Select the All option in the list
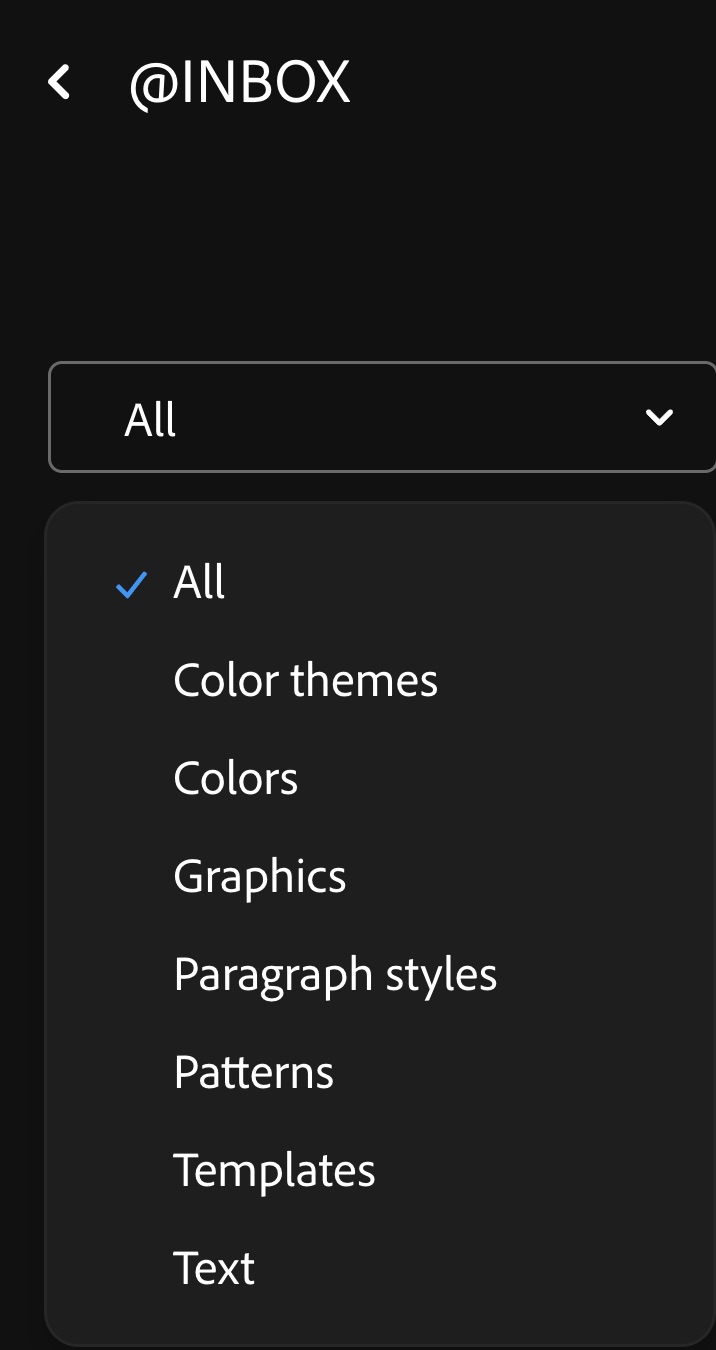The height and width of the screenshot is (1350, 716). [x=199, y=583]
